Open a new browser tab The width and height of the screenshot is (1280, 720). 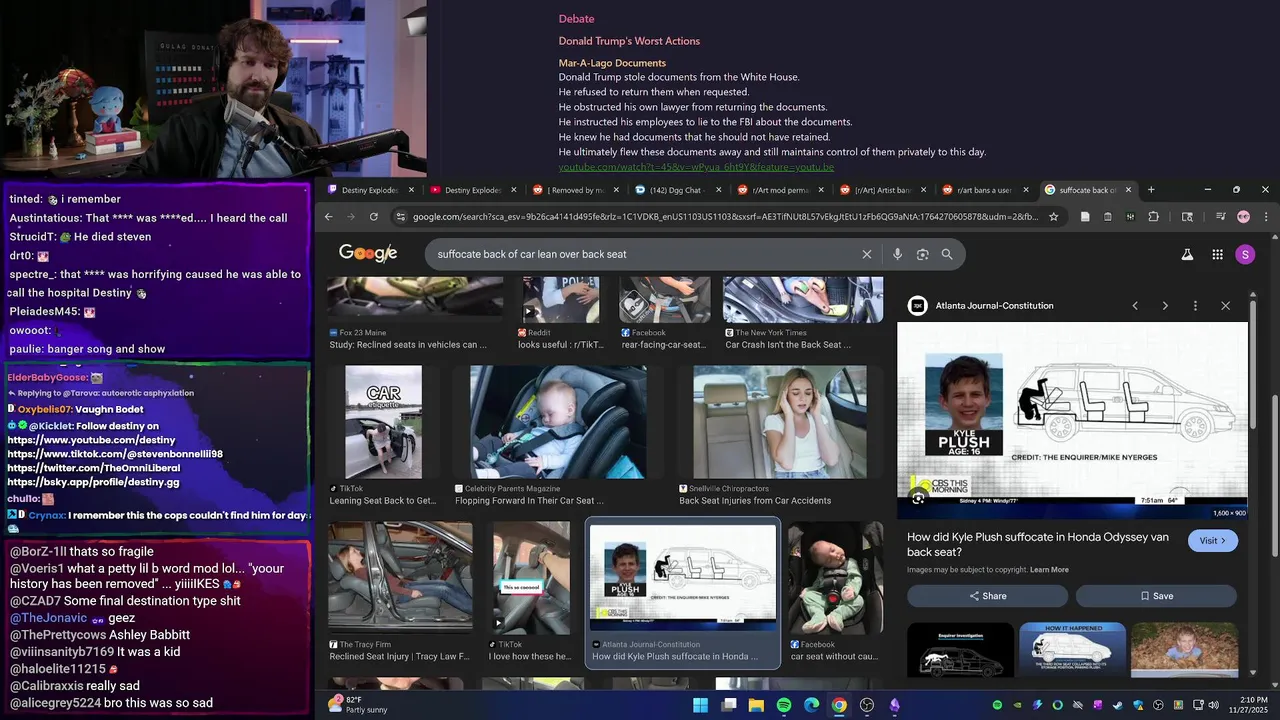tap(1151, 189)
